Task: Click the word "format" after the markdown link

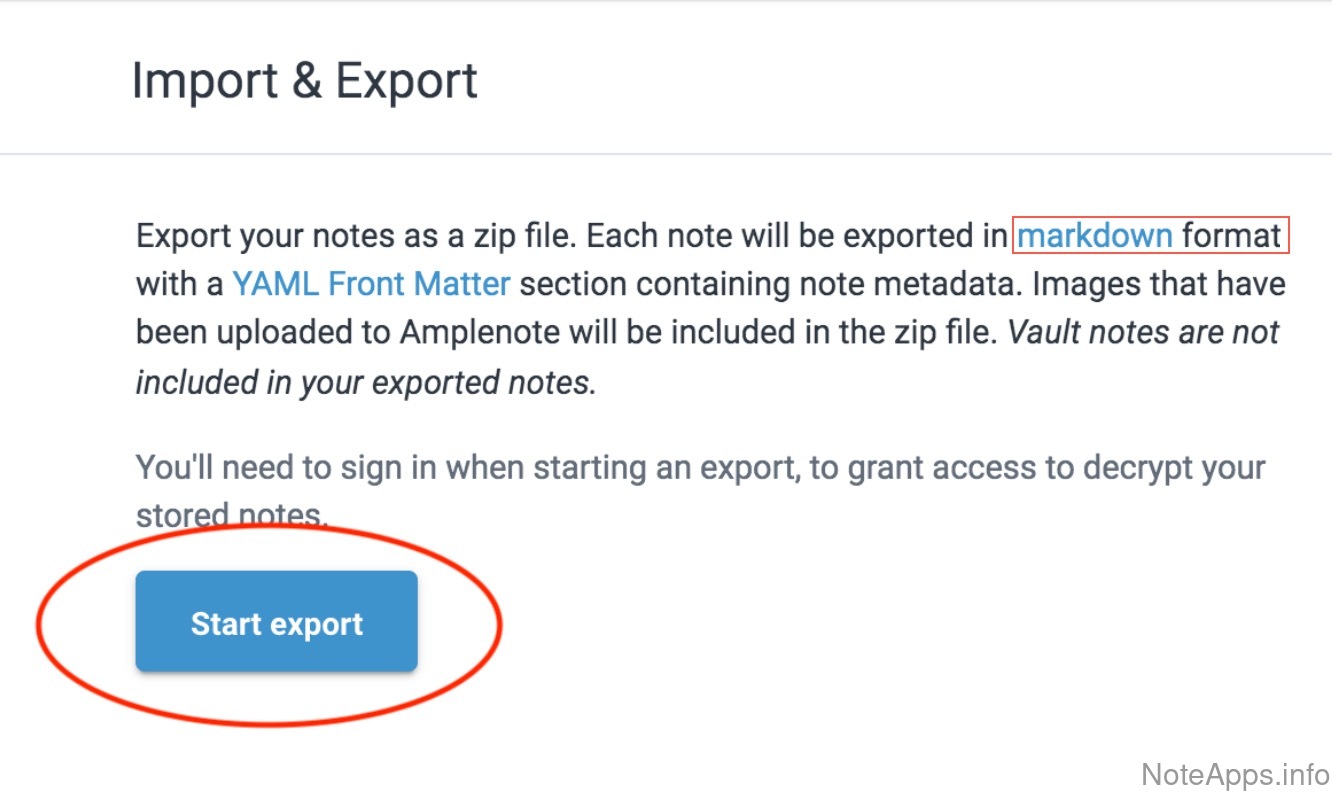Action: pyautogui.click(x=1231, y=236)
